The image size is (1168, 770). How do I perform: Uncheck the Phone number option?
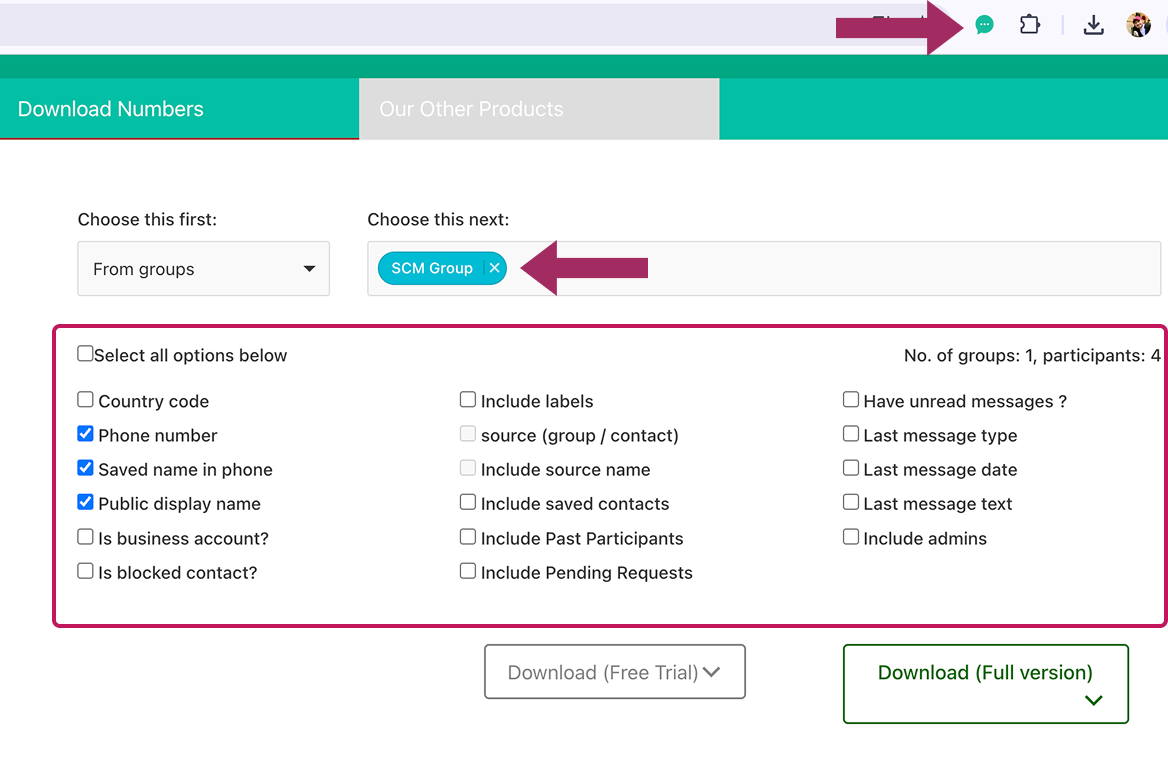coord(85,434)
